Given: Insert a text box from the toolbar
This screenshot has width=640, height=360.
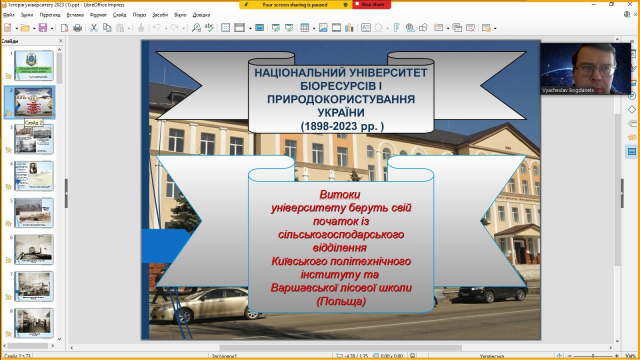Looking at the screenshot, I should pyautogui.click(x=366, y=28).
